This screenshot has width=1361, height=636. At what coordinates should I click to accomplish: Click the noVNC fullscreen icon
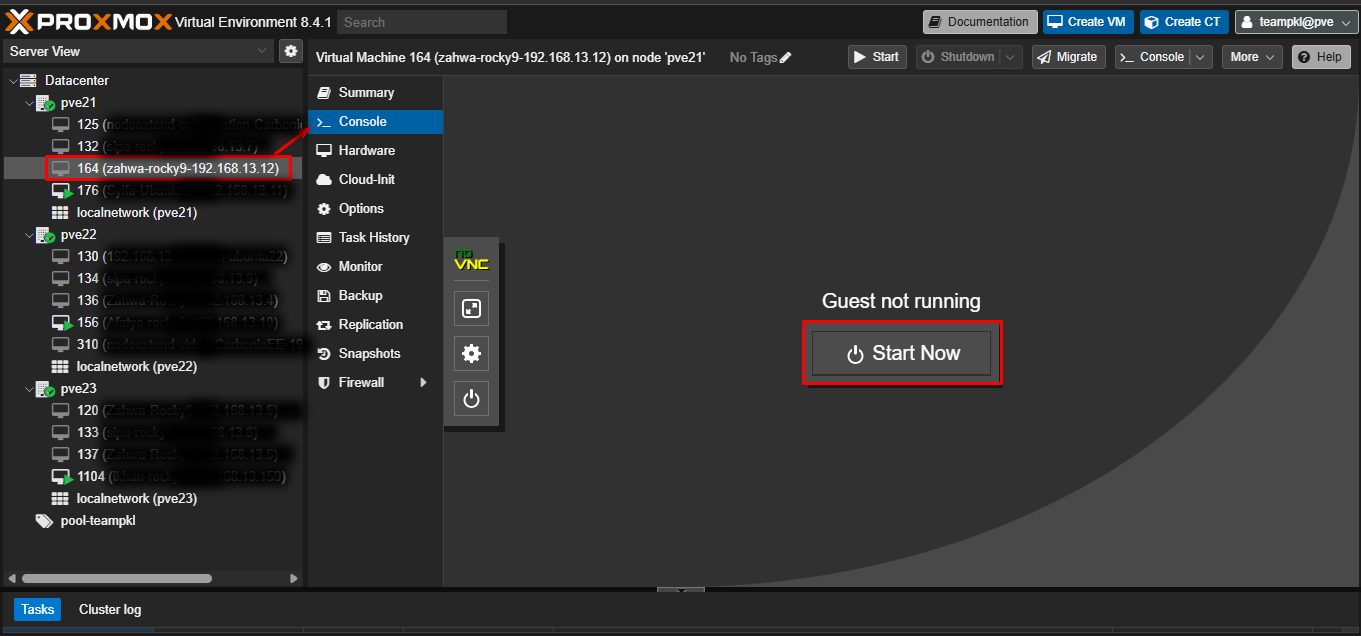point(471,309)
